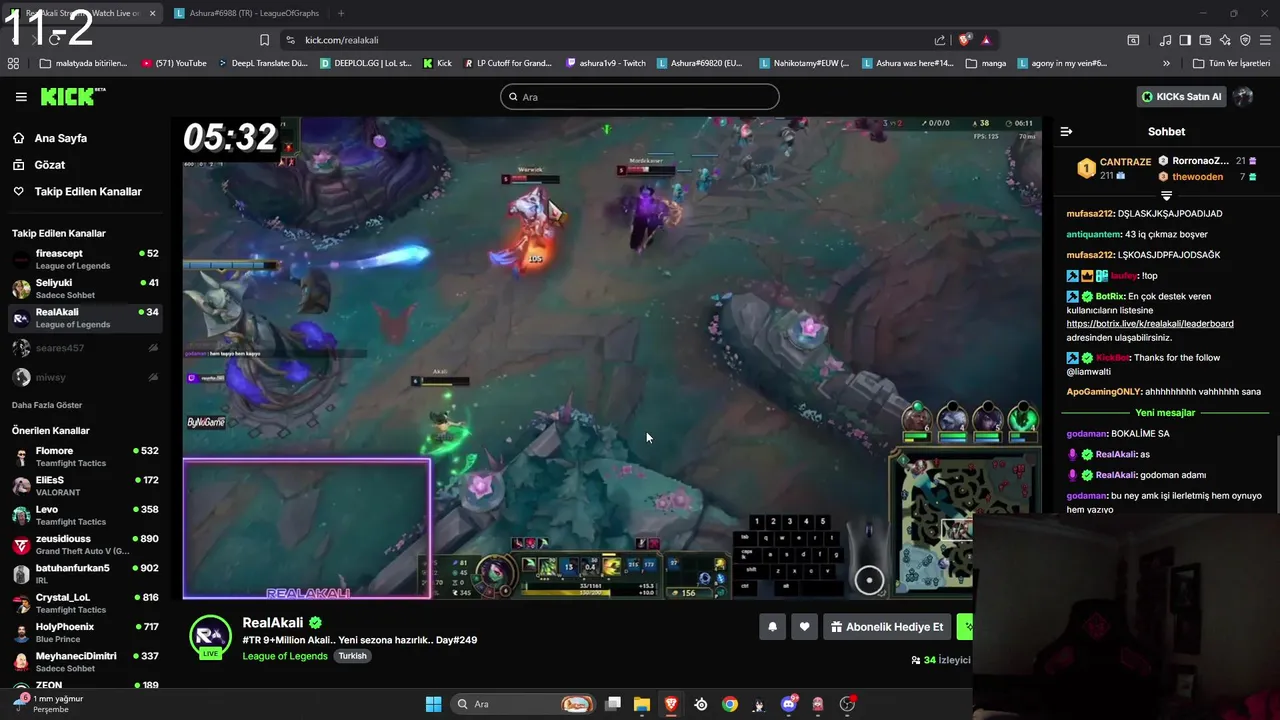Open HolyPhoenix recommended channel
The width and height of the screenshot is (1280, 720).
[x=85, y=633]
